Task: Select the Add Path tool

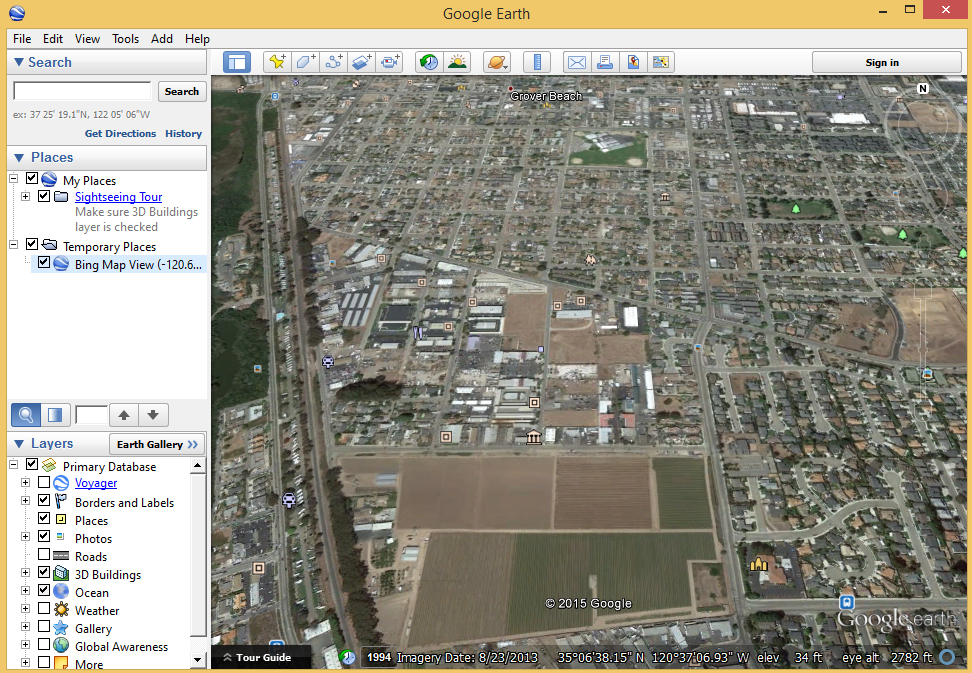Action: coord(334,62)
